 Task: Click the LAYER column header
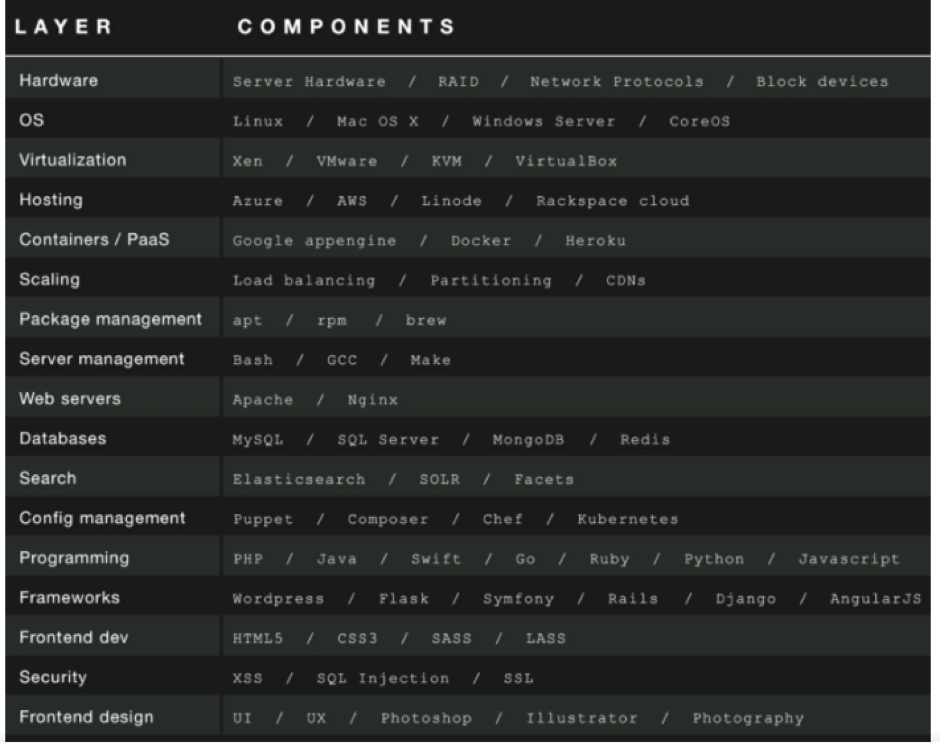[64, 27]
